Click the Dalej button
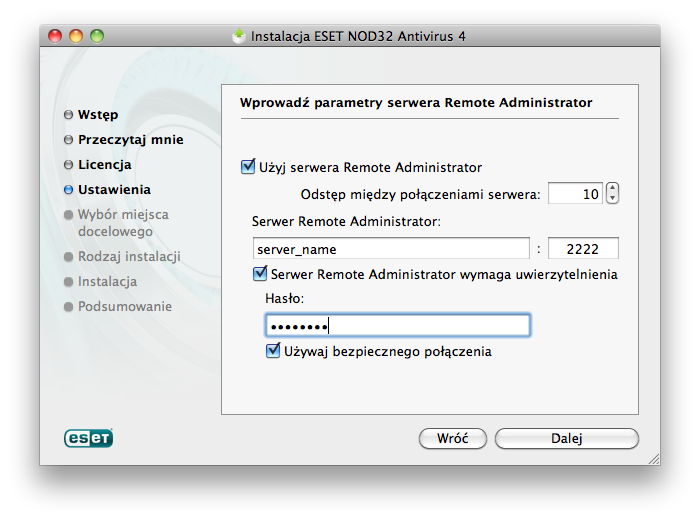The image size is (700, 520). pyautogui.click(x=567, y=438)
